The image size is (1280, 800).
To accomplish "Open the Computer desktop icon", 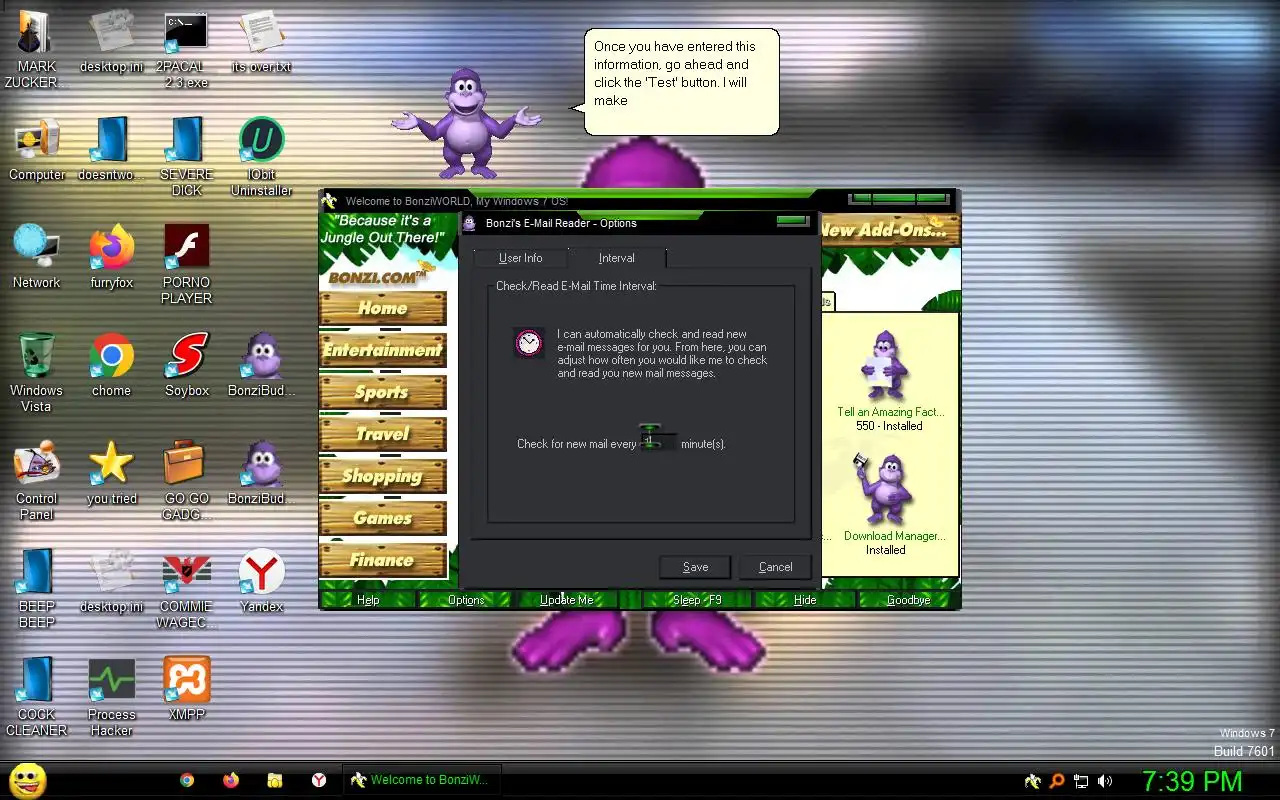I will point(37,150).
